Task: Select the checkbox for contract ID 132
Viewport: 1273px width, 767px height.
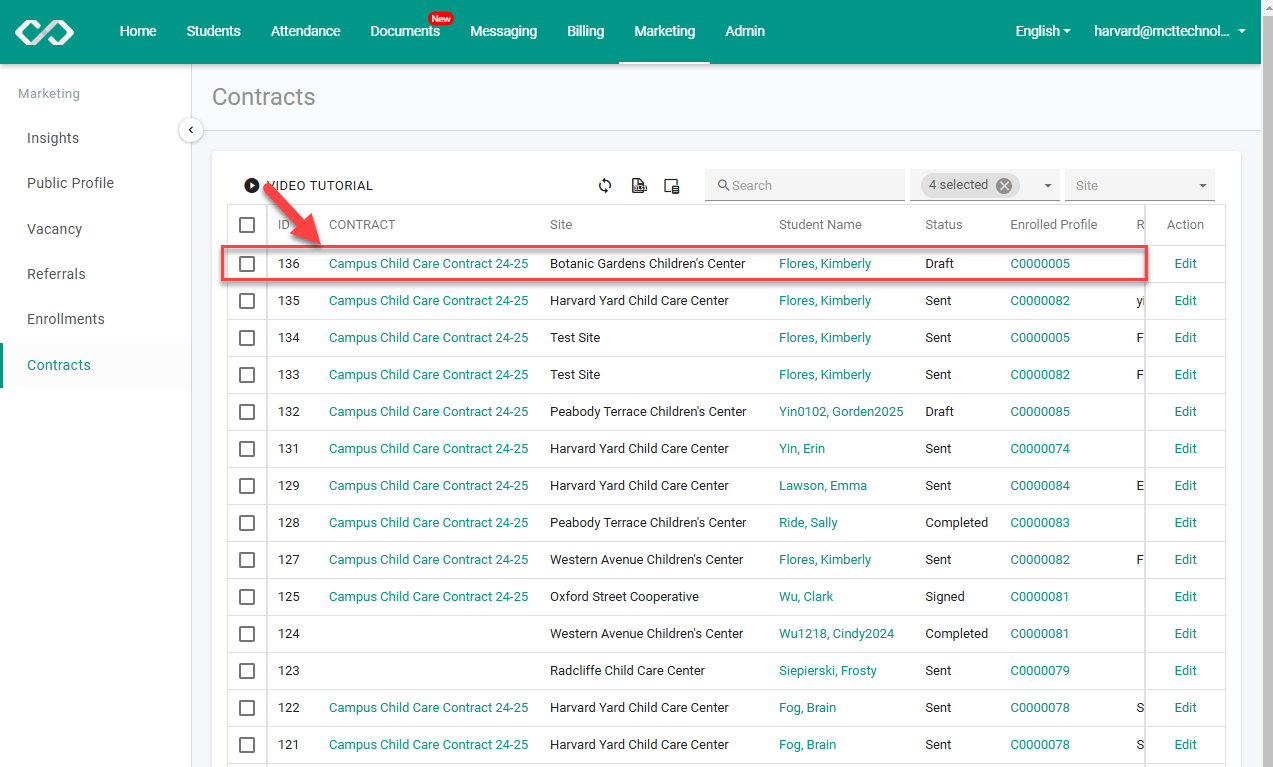Action: tap(247, 412)
